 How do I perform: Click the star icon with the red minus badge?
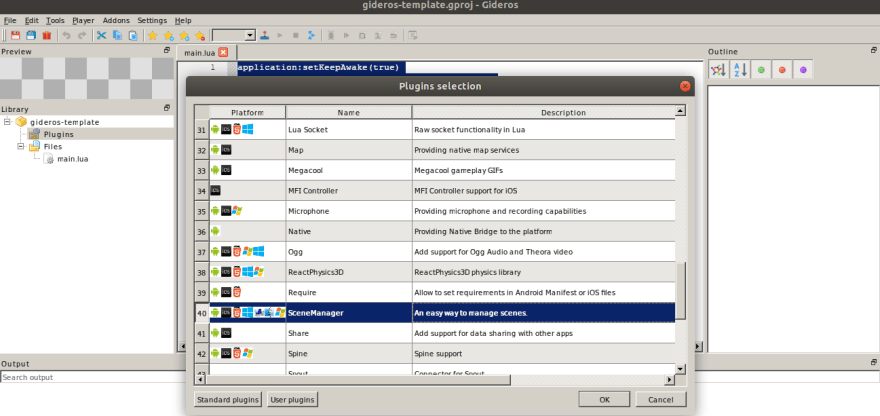click(x=200, y=35)
